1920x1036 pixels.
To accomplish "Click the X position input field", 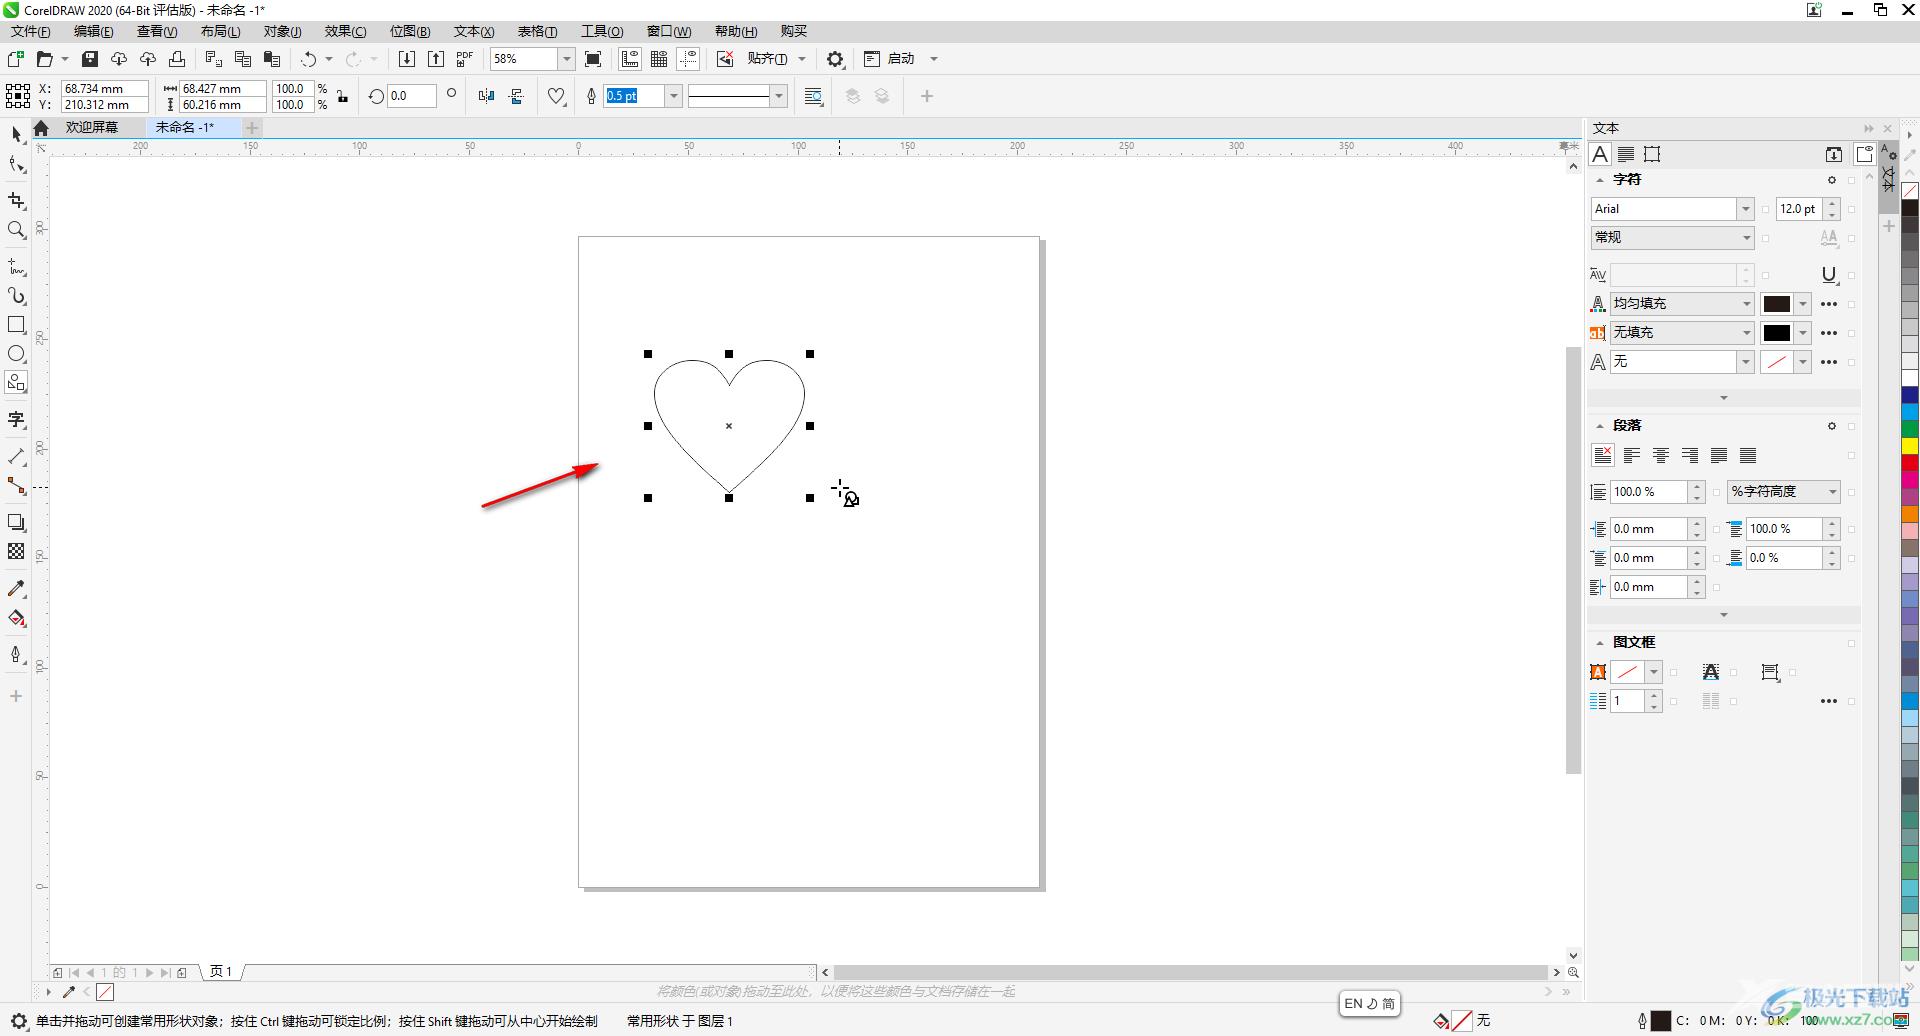I will click(104, 88).
